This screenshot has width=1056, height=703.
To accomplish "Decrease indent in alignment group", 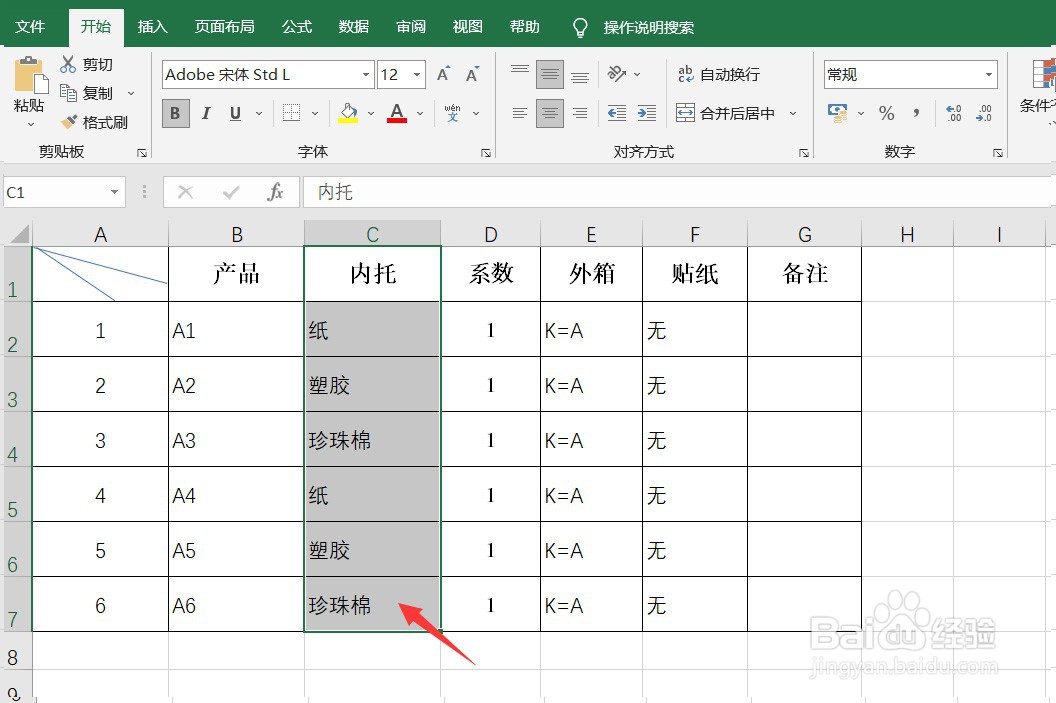I will 617,113.
